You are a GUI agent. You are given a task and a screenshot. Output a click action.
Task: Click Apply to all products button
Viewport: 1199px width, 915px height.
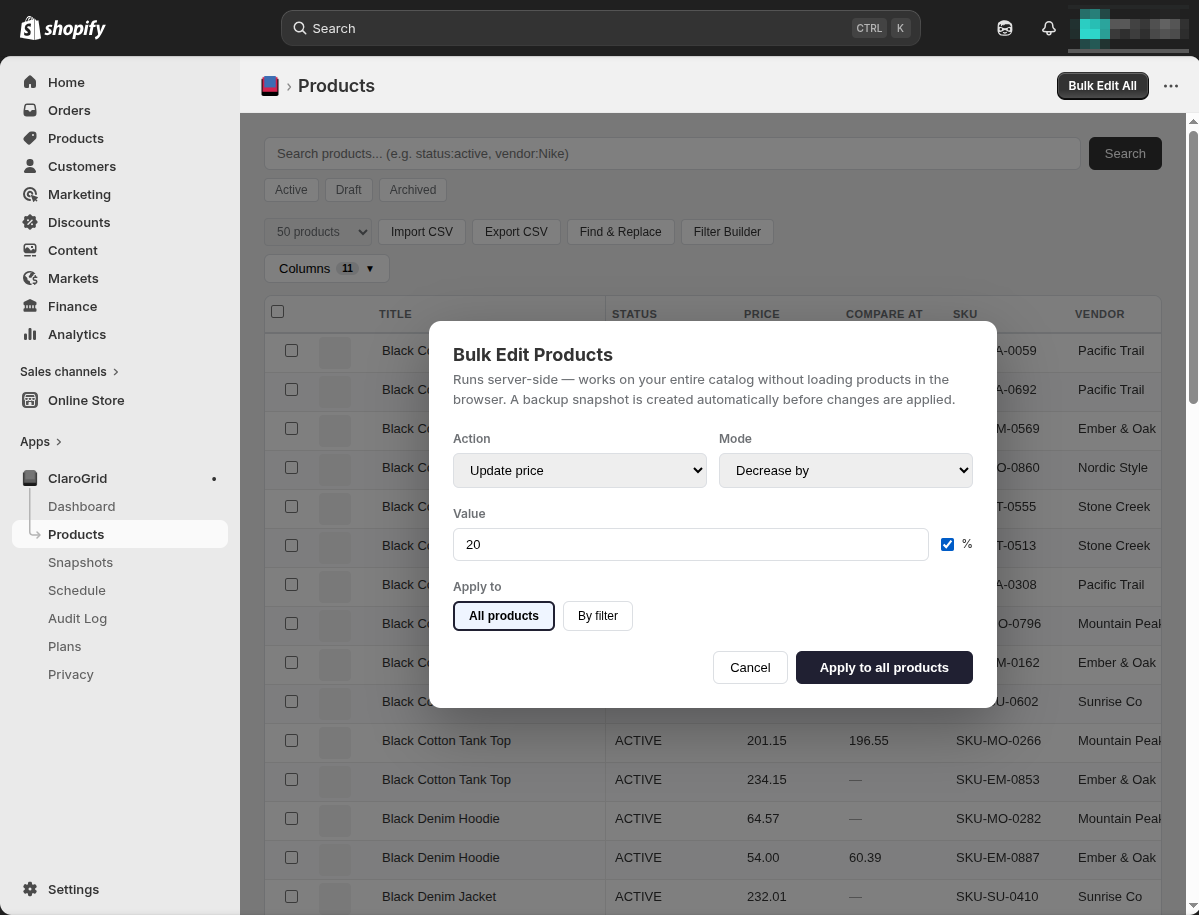pyautogui.click(x=883, y=668)
